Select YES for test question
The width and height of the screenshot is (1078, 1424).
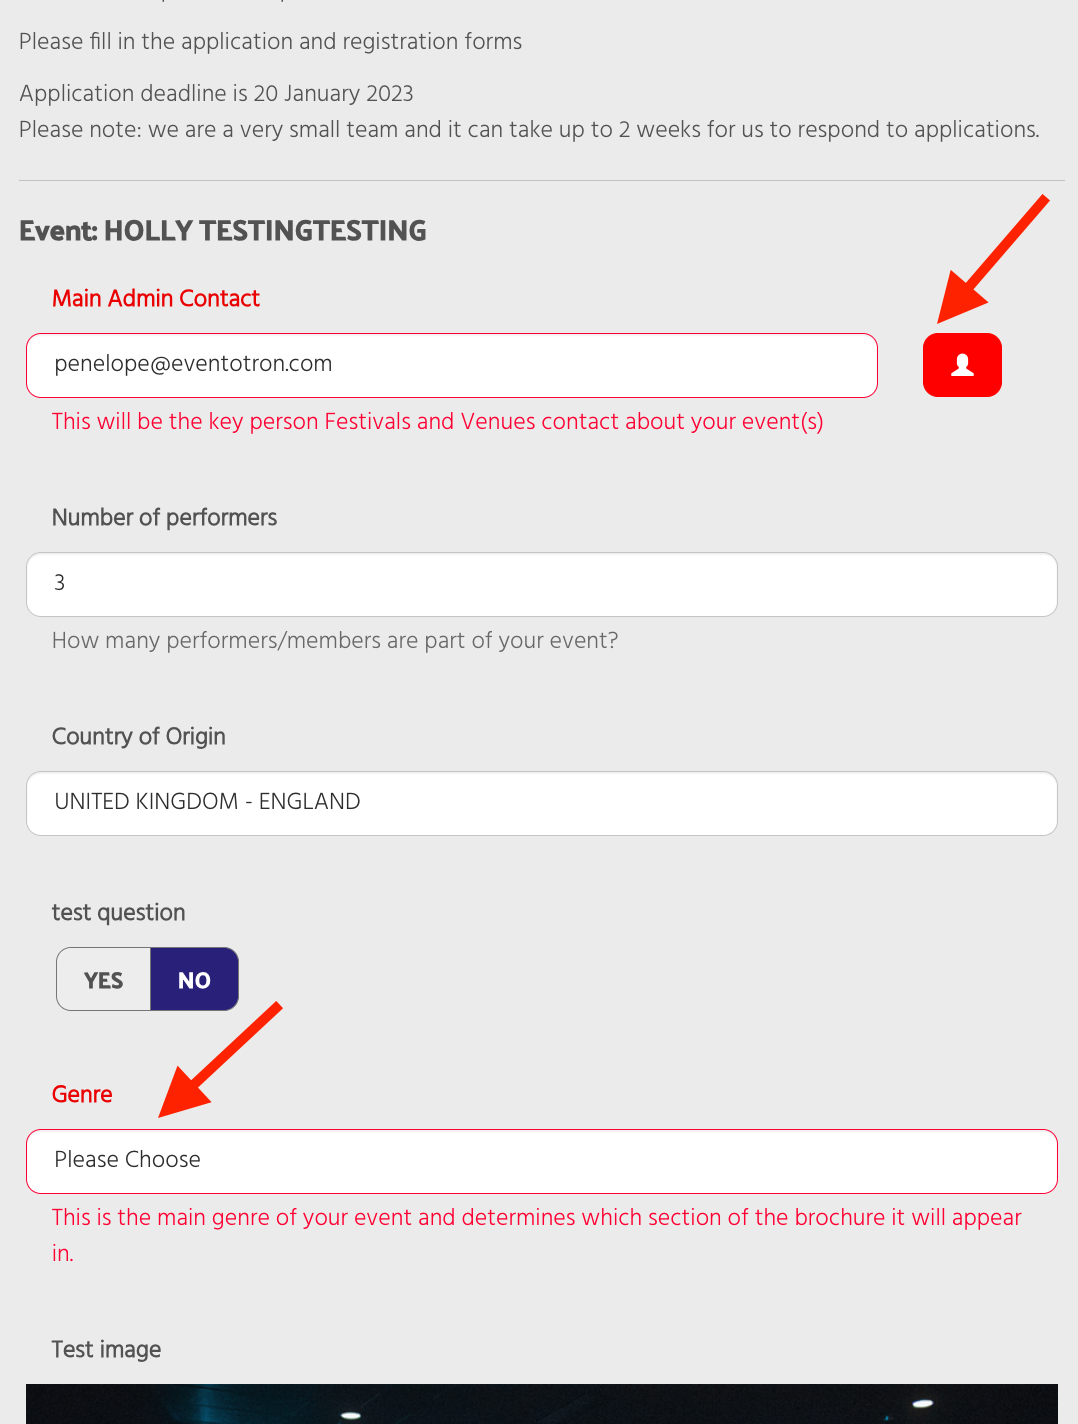pyautogui.click(x=104, y=979)
